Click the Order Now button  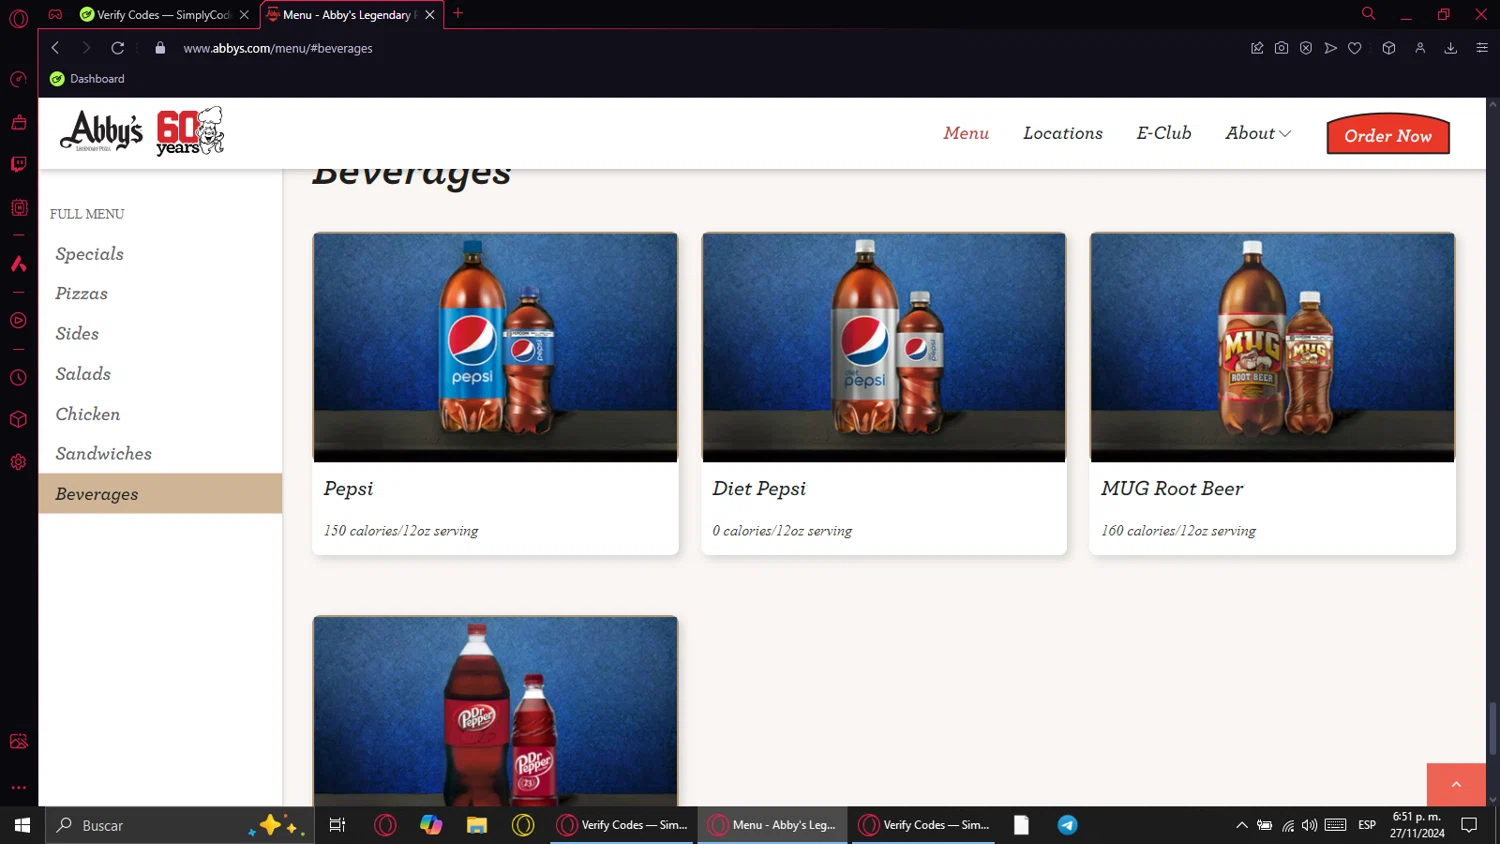[1388, 135]
